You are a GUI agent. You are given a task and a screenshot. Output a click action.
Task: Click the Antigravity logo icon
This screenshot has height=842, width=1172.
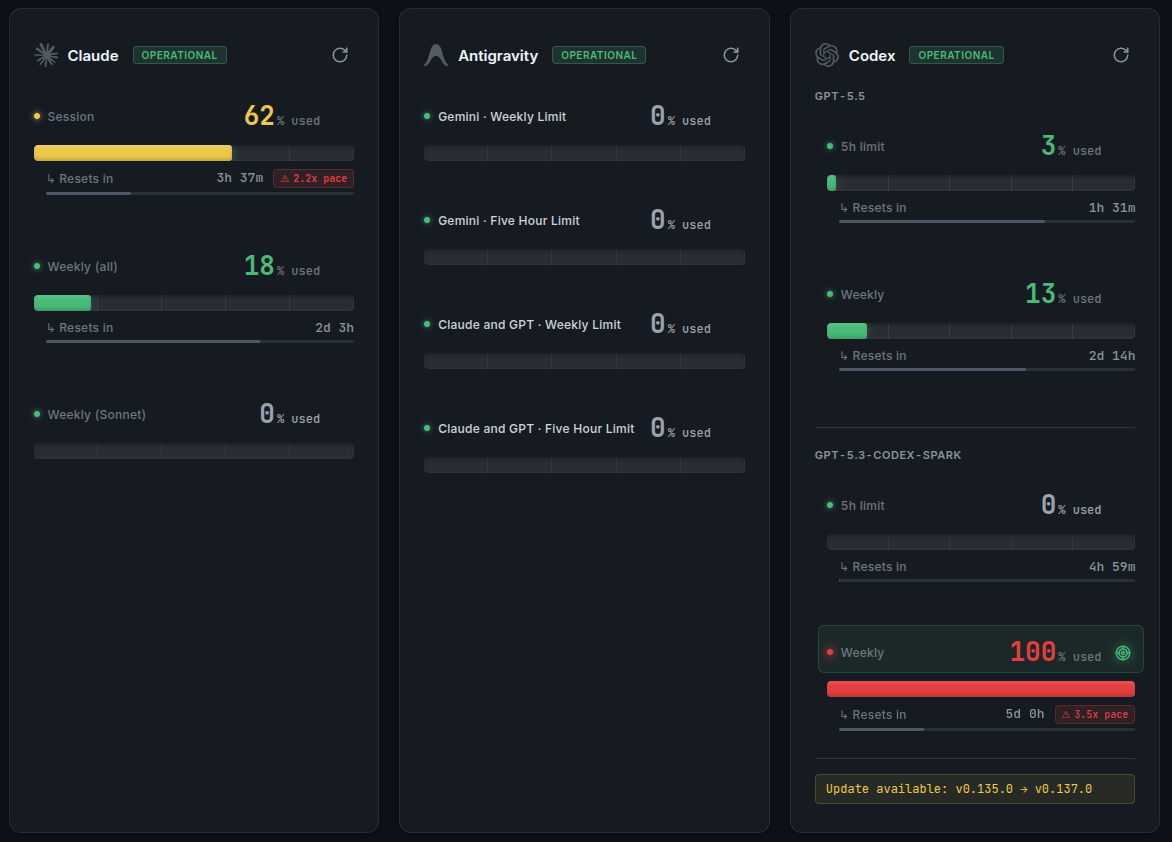coord(436,55)
